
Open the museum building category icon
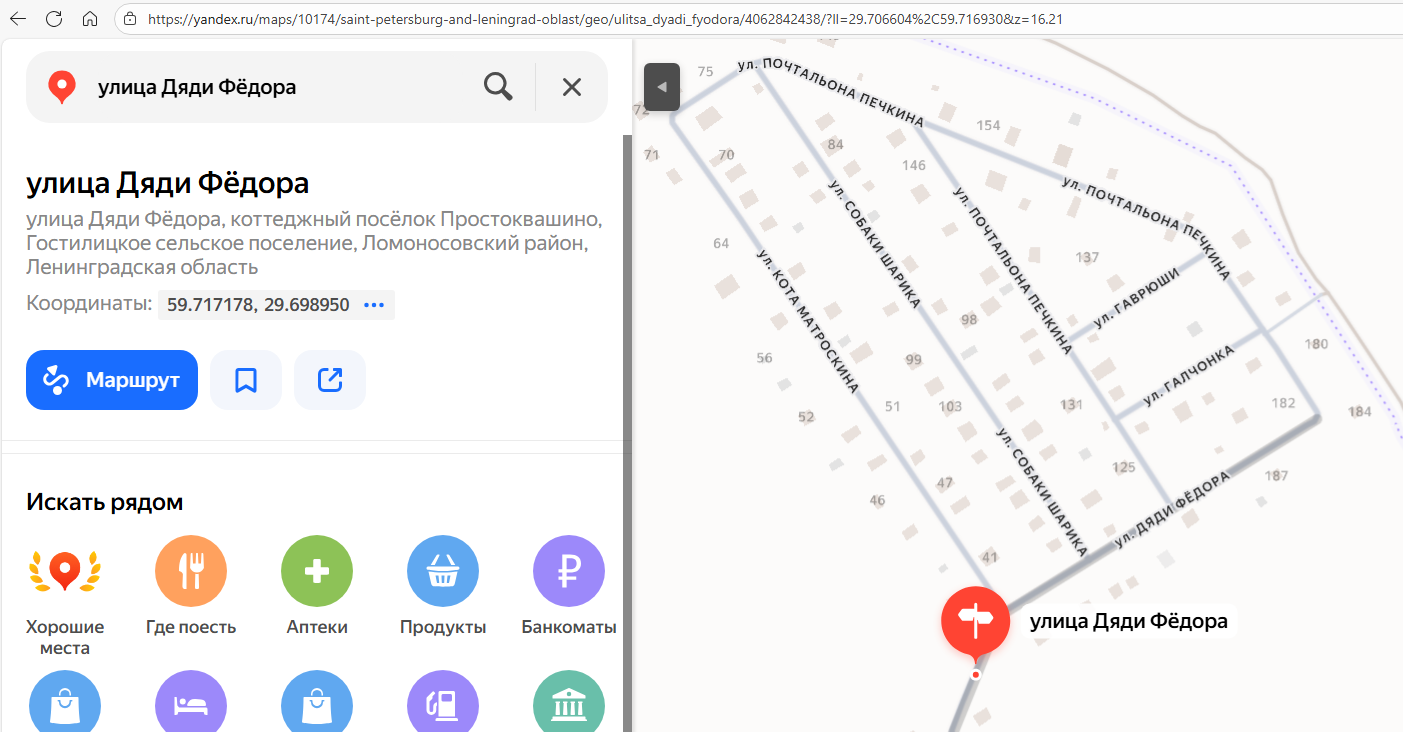point(568,705)
